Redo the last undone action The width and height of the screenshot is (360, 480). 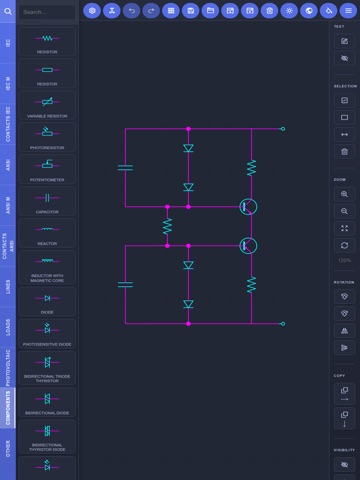[151, 11]
